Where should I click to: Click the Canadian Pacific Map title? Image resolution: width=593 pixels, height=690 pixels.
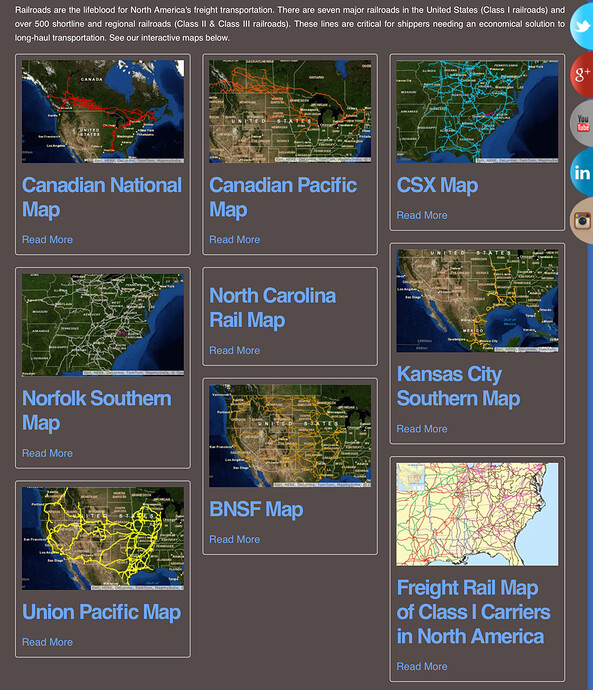283,197
